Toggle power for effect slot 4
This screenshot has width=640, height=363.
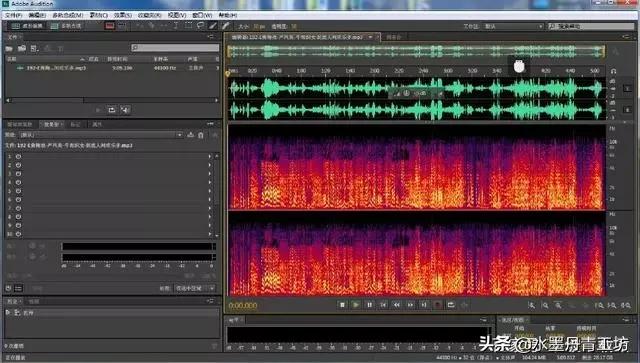18,182
